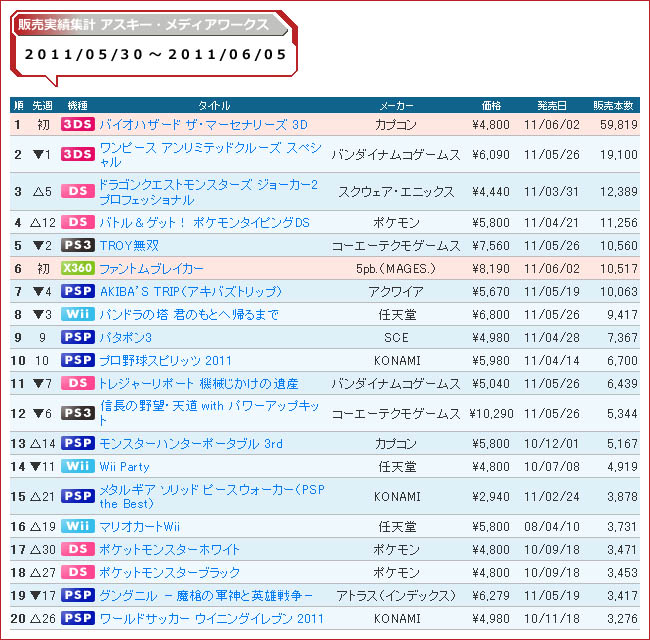
Task: Open バトル&ゲット! ポケモンタイピングDS link
Action: tap(204, 223)
